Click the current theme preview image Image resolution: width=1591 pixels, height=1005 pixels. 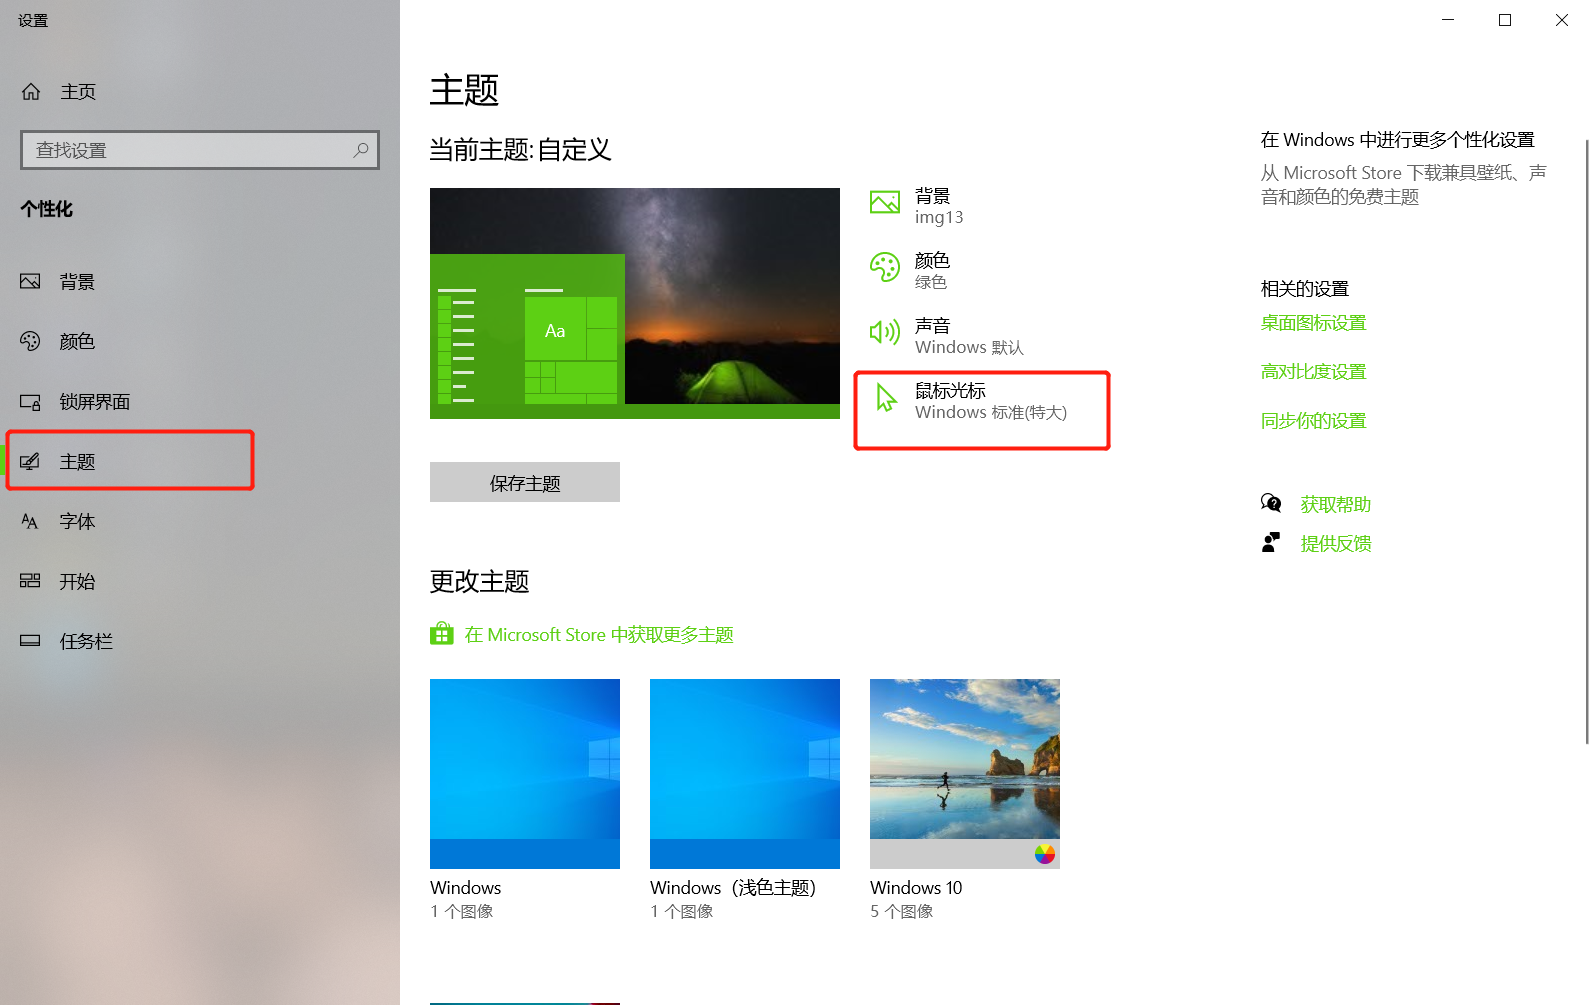tap(635, 303)
